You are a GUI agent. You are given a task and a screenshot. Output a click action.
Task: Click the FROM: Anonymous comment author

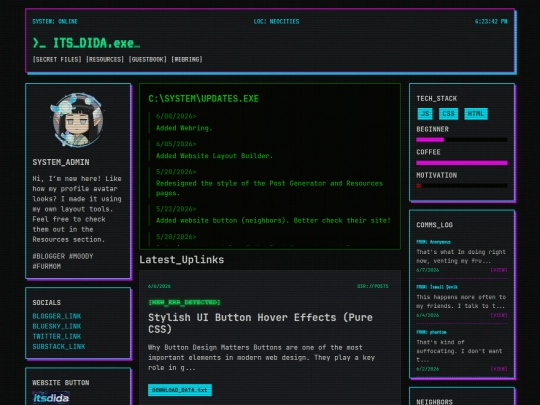click(x=433, y=242)
